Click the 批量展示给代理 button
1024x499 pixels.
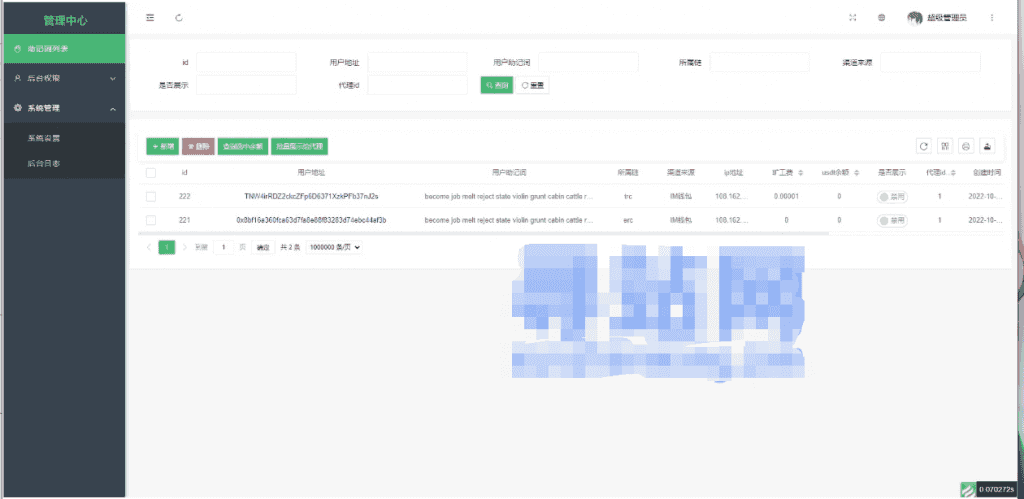point(299,146)
